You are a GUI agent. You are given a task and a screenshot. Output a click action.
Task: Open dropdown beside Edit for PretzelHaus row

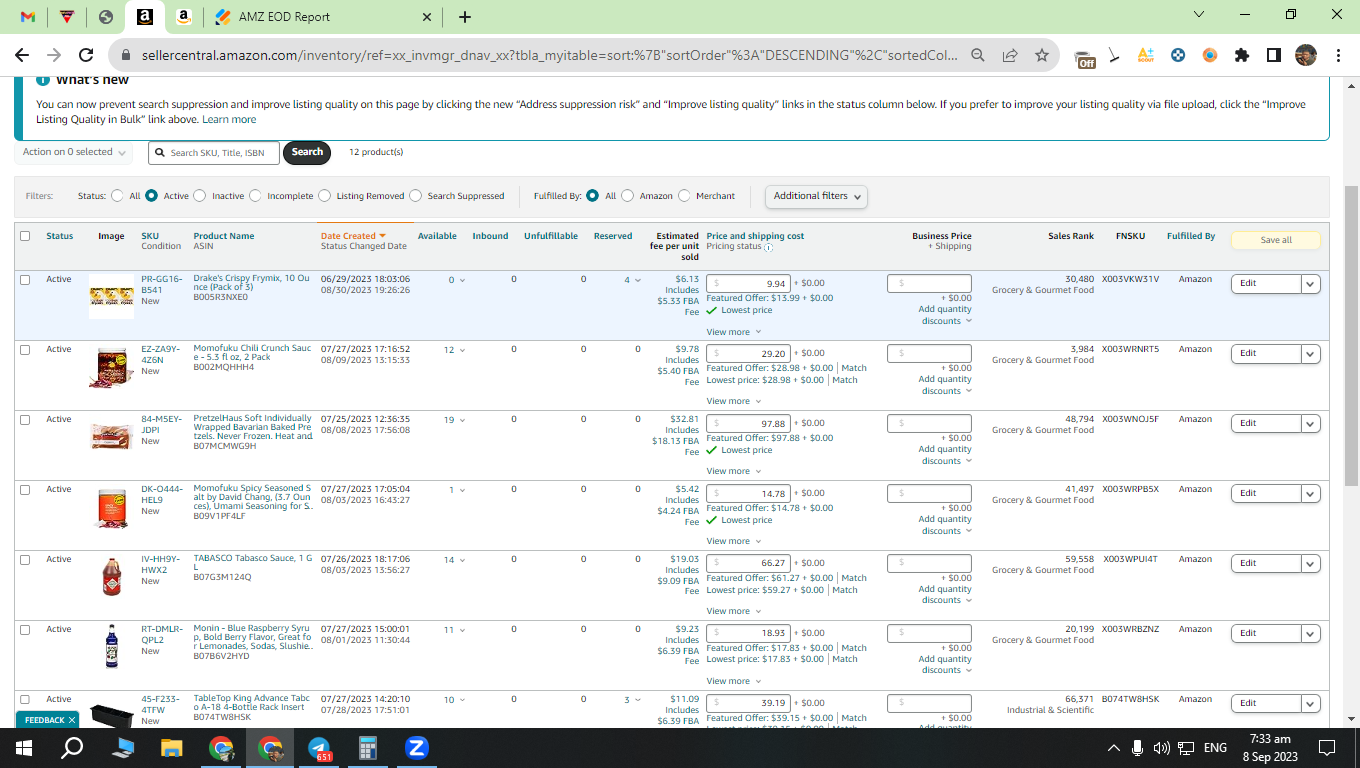coord(1311,423)
